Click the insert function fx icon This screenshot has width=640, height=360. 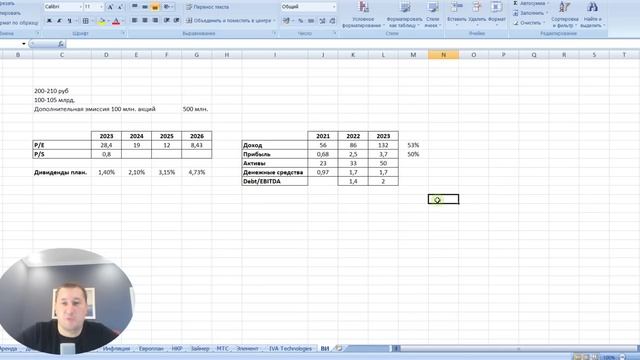[x=61, y=44]
